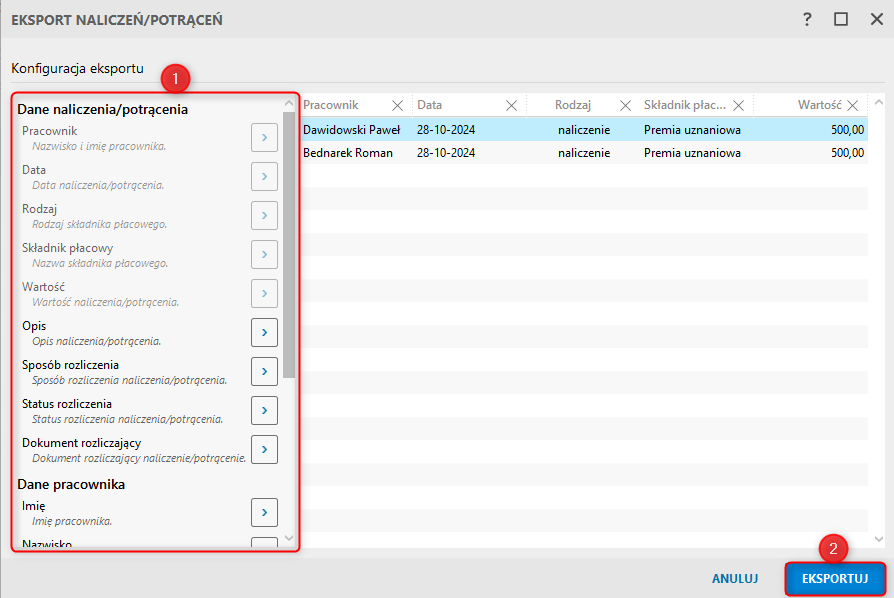The width and height of the screenshot is (894, 598).
Task: Click the Rodzaj column header
Action: (573, 105)
